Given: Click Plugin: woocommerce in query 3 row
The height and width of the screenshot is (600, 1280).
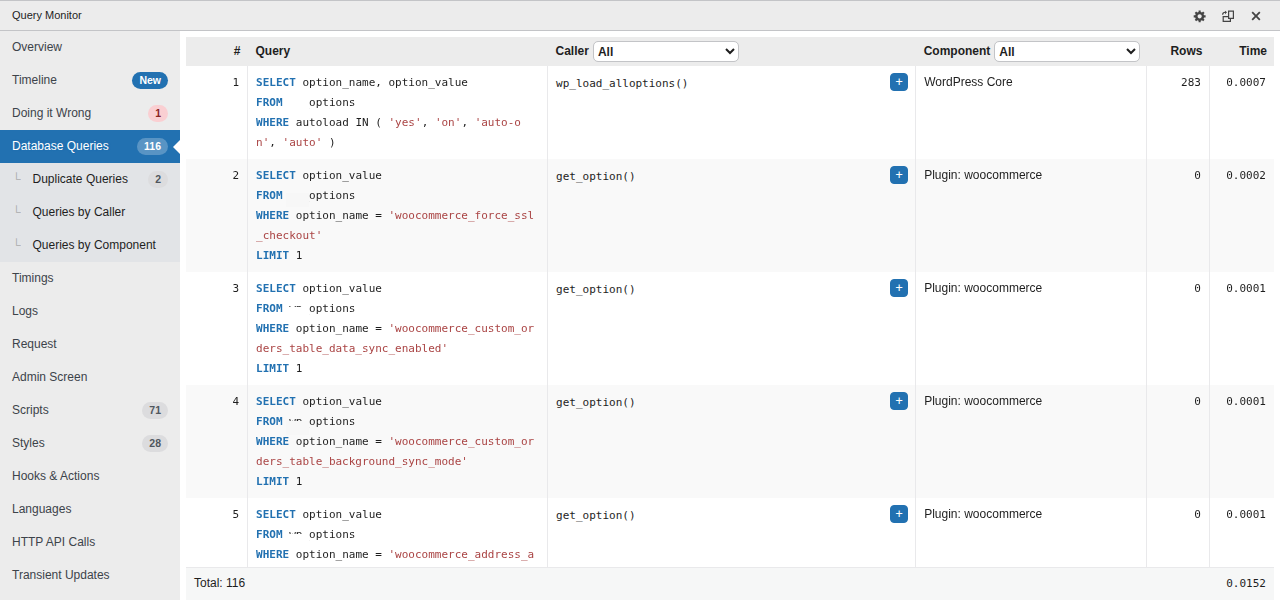Looking at the screenshot, I should [x=983, y=288].
